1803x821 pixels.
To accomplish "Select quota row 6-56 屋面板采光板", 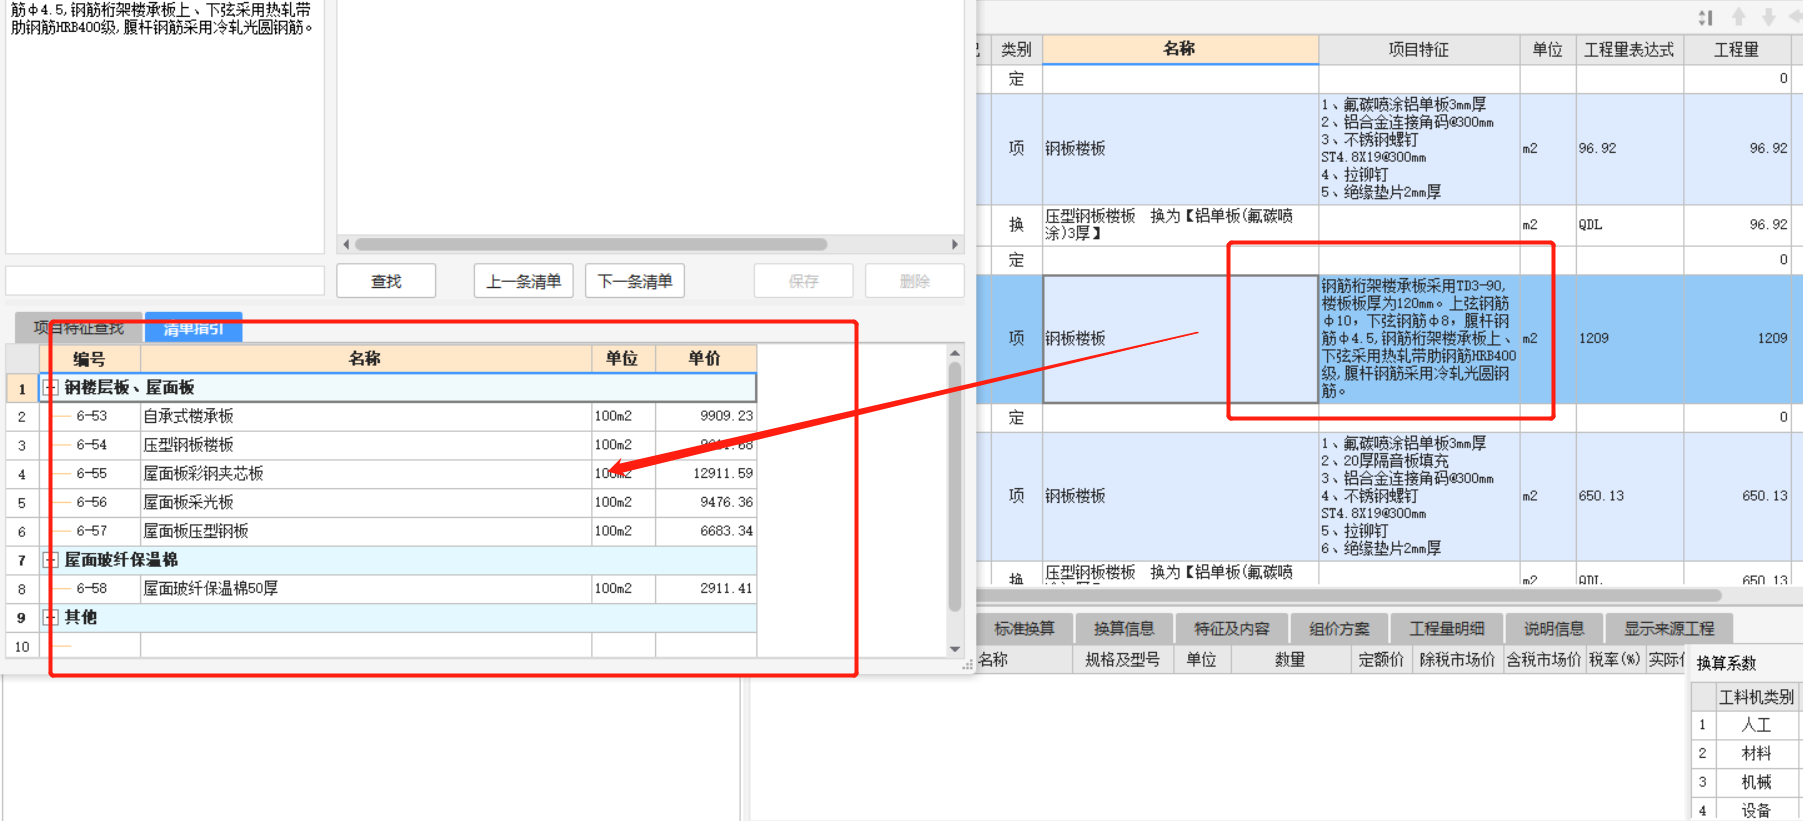I will click(x=398, y=502).
